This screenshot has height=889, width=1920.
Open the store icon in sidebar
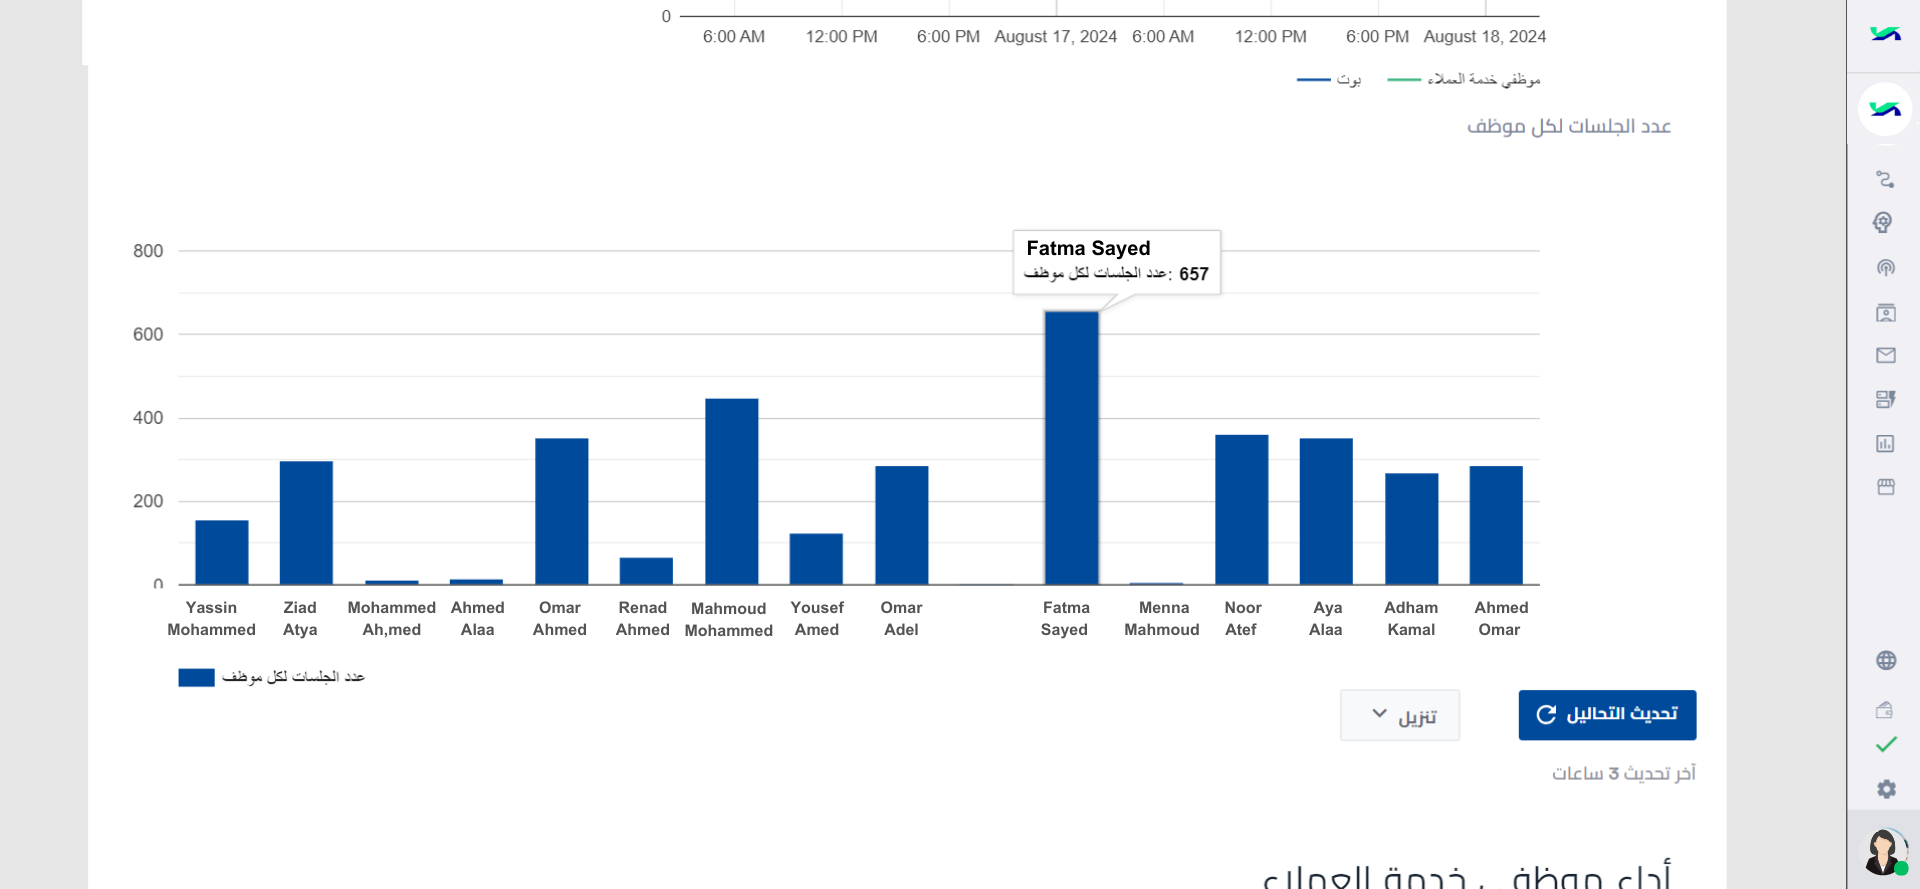(x=1885, y=487)
